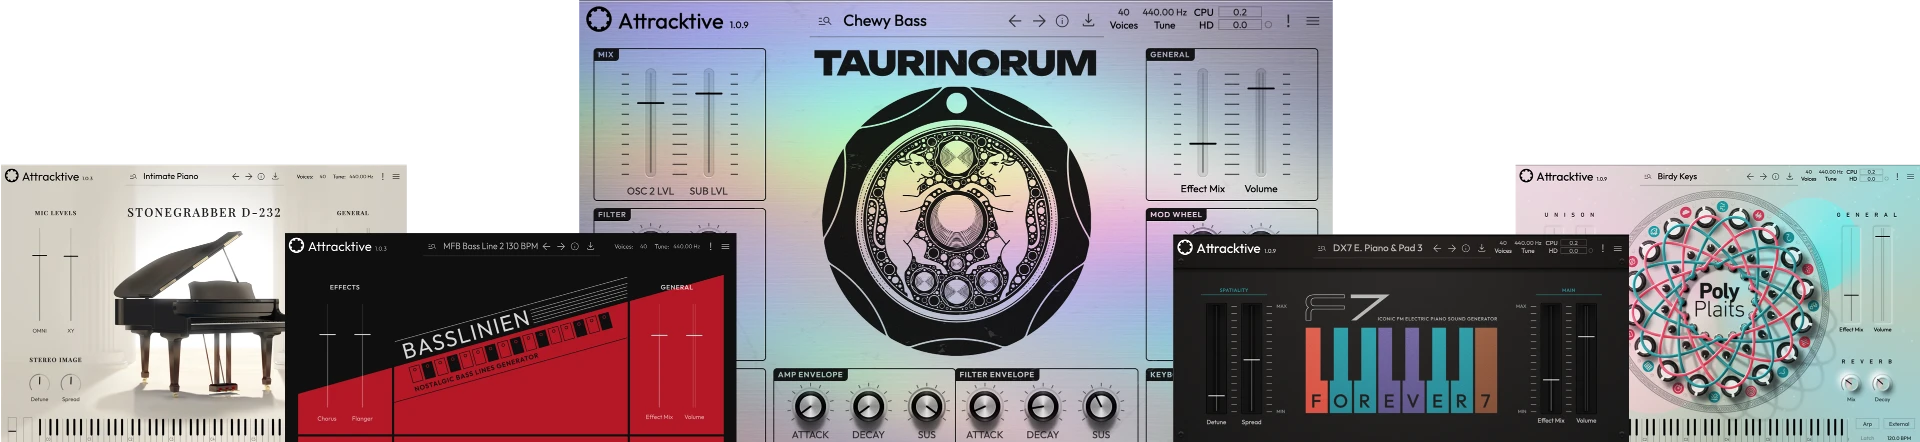Viewport: 1920px width, 442px height.
Task: Click download icon in Basslinien window
Action: [590, 246]
